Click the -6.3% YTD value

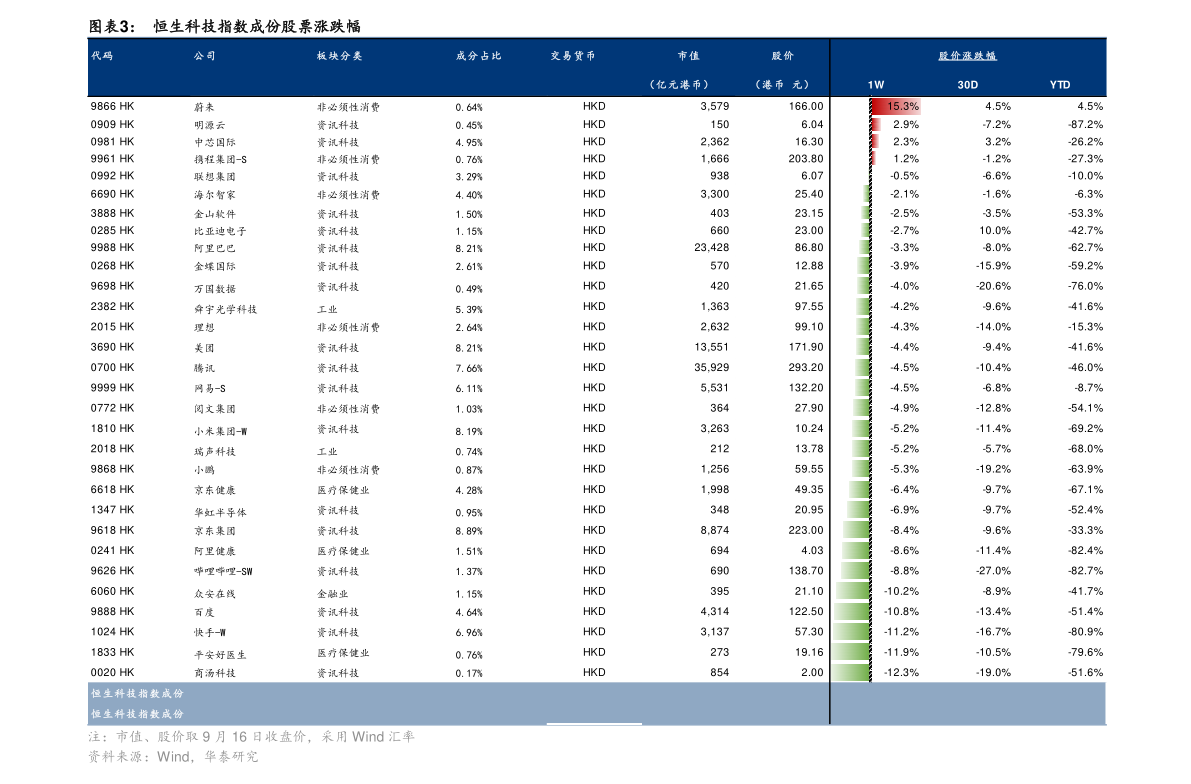[1088, 194]
